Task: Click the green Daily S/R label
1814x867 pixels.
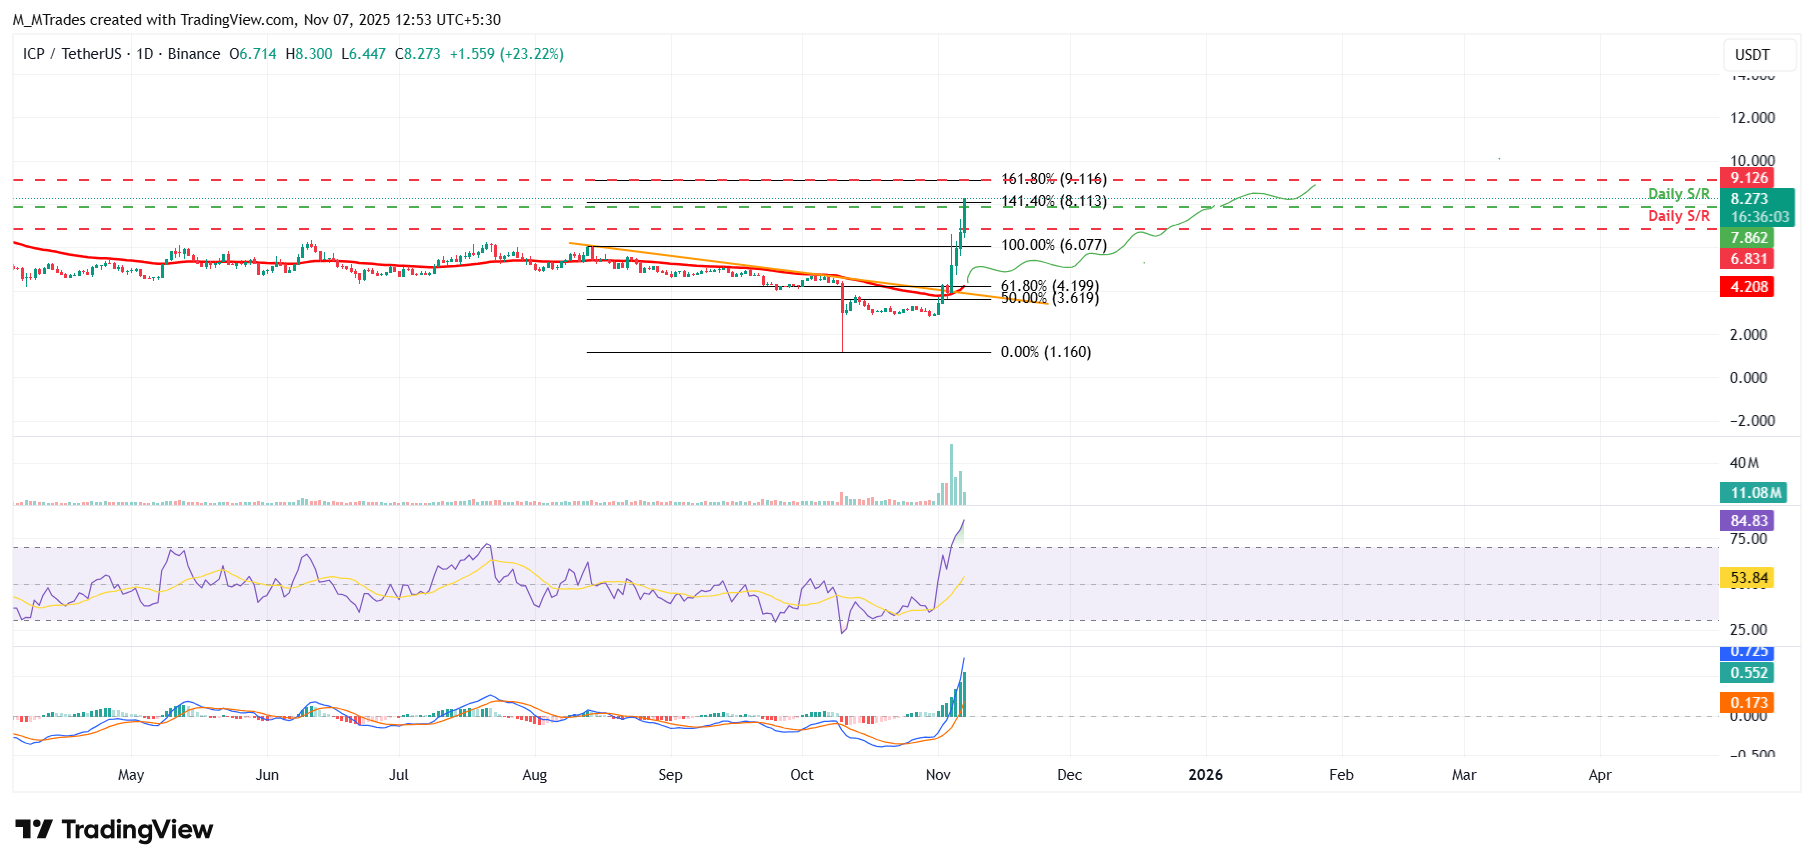Action: [x=1678, y=194]
